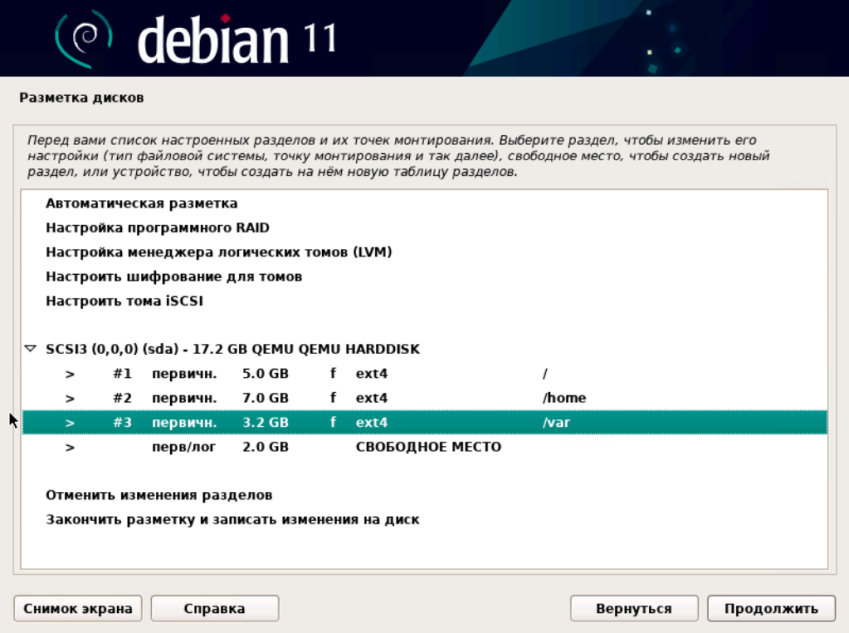The height and width of the screenshot is (633, 849).
Task: Choose Настройка менеджера логических томов (LVM)
Action: pos(218,252)
